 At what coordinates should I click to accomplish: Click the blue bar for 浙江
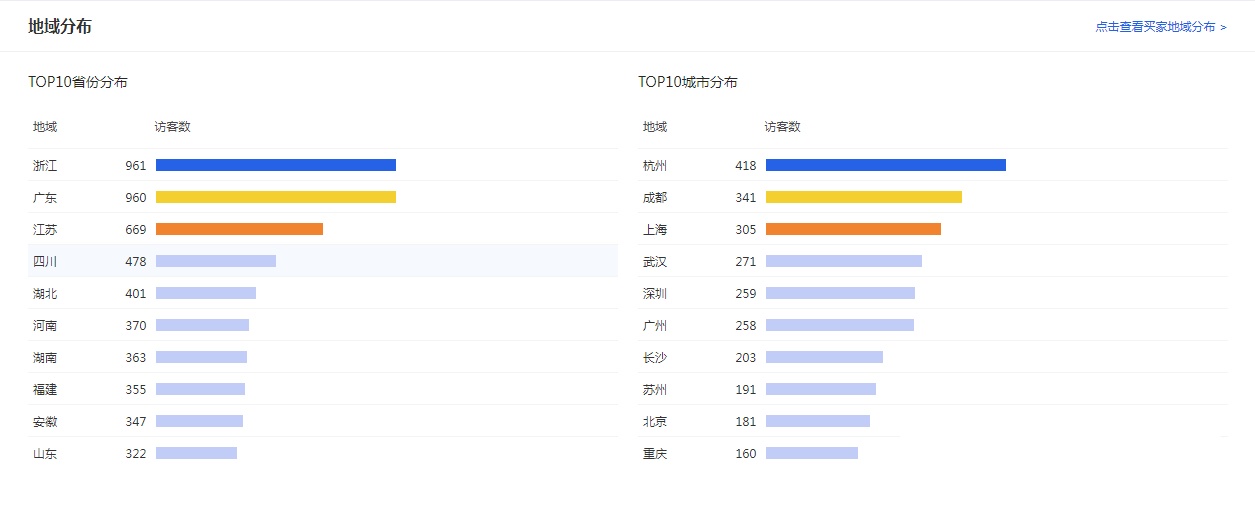pos(276,165)
